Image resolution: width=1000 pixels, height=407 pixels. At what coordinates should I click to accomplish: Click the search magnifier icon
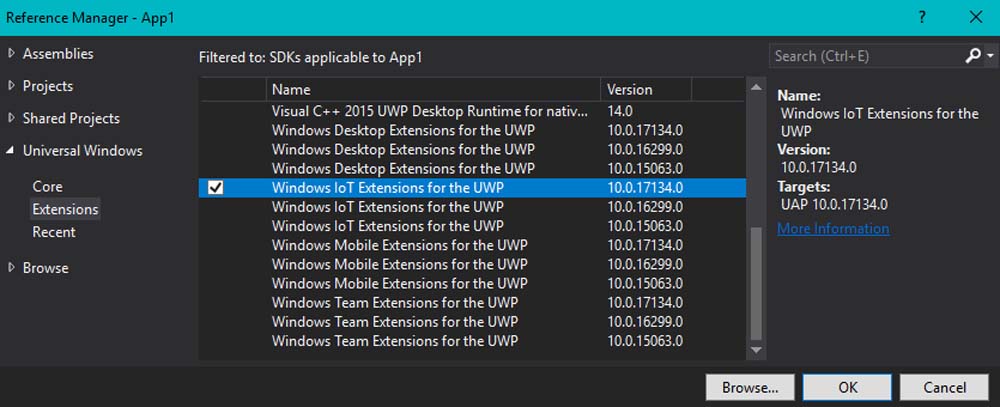point(973,56)
